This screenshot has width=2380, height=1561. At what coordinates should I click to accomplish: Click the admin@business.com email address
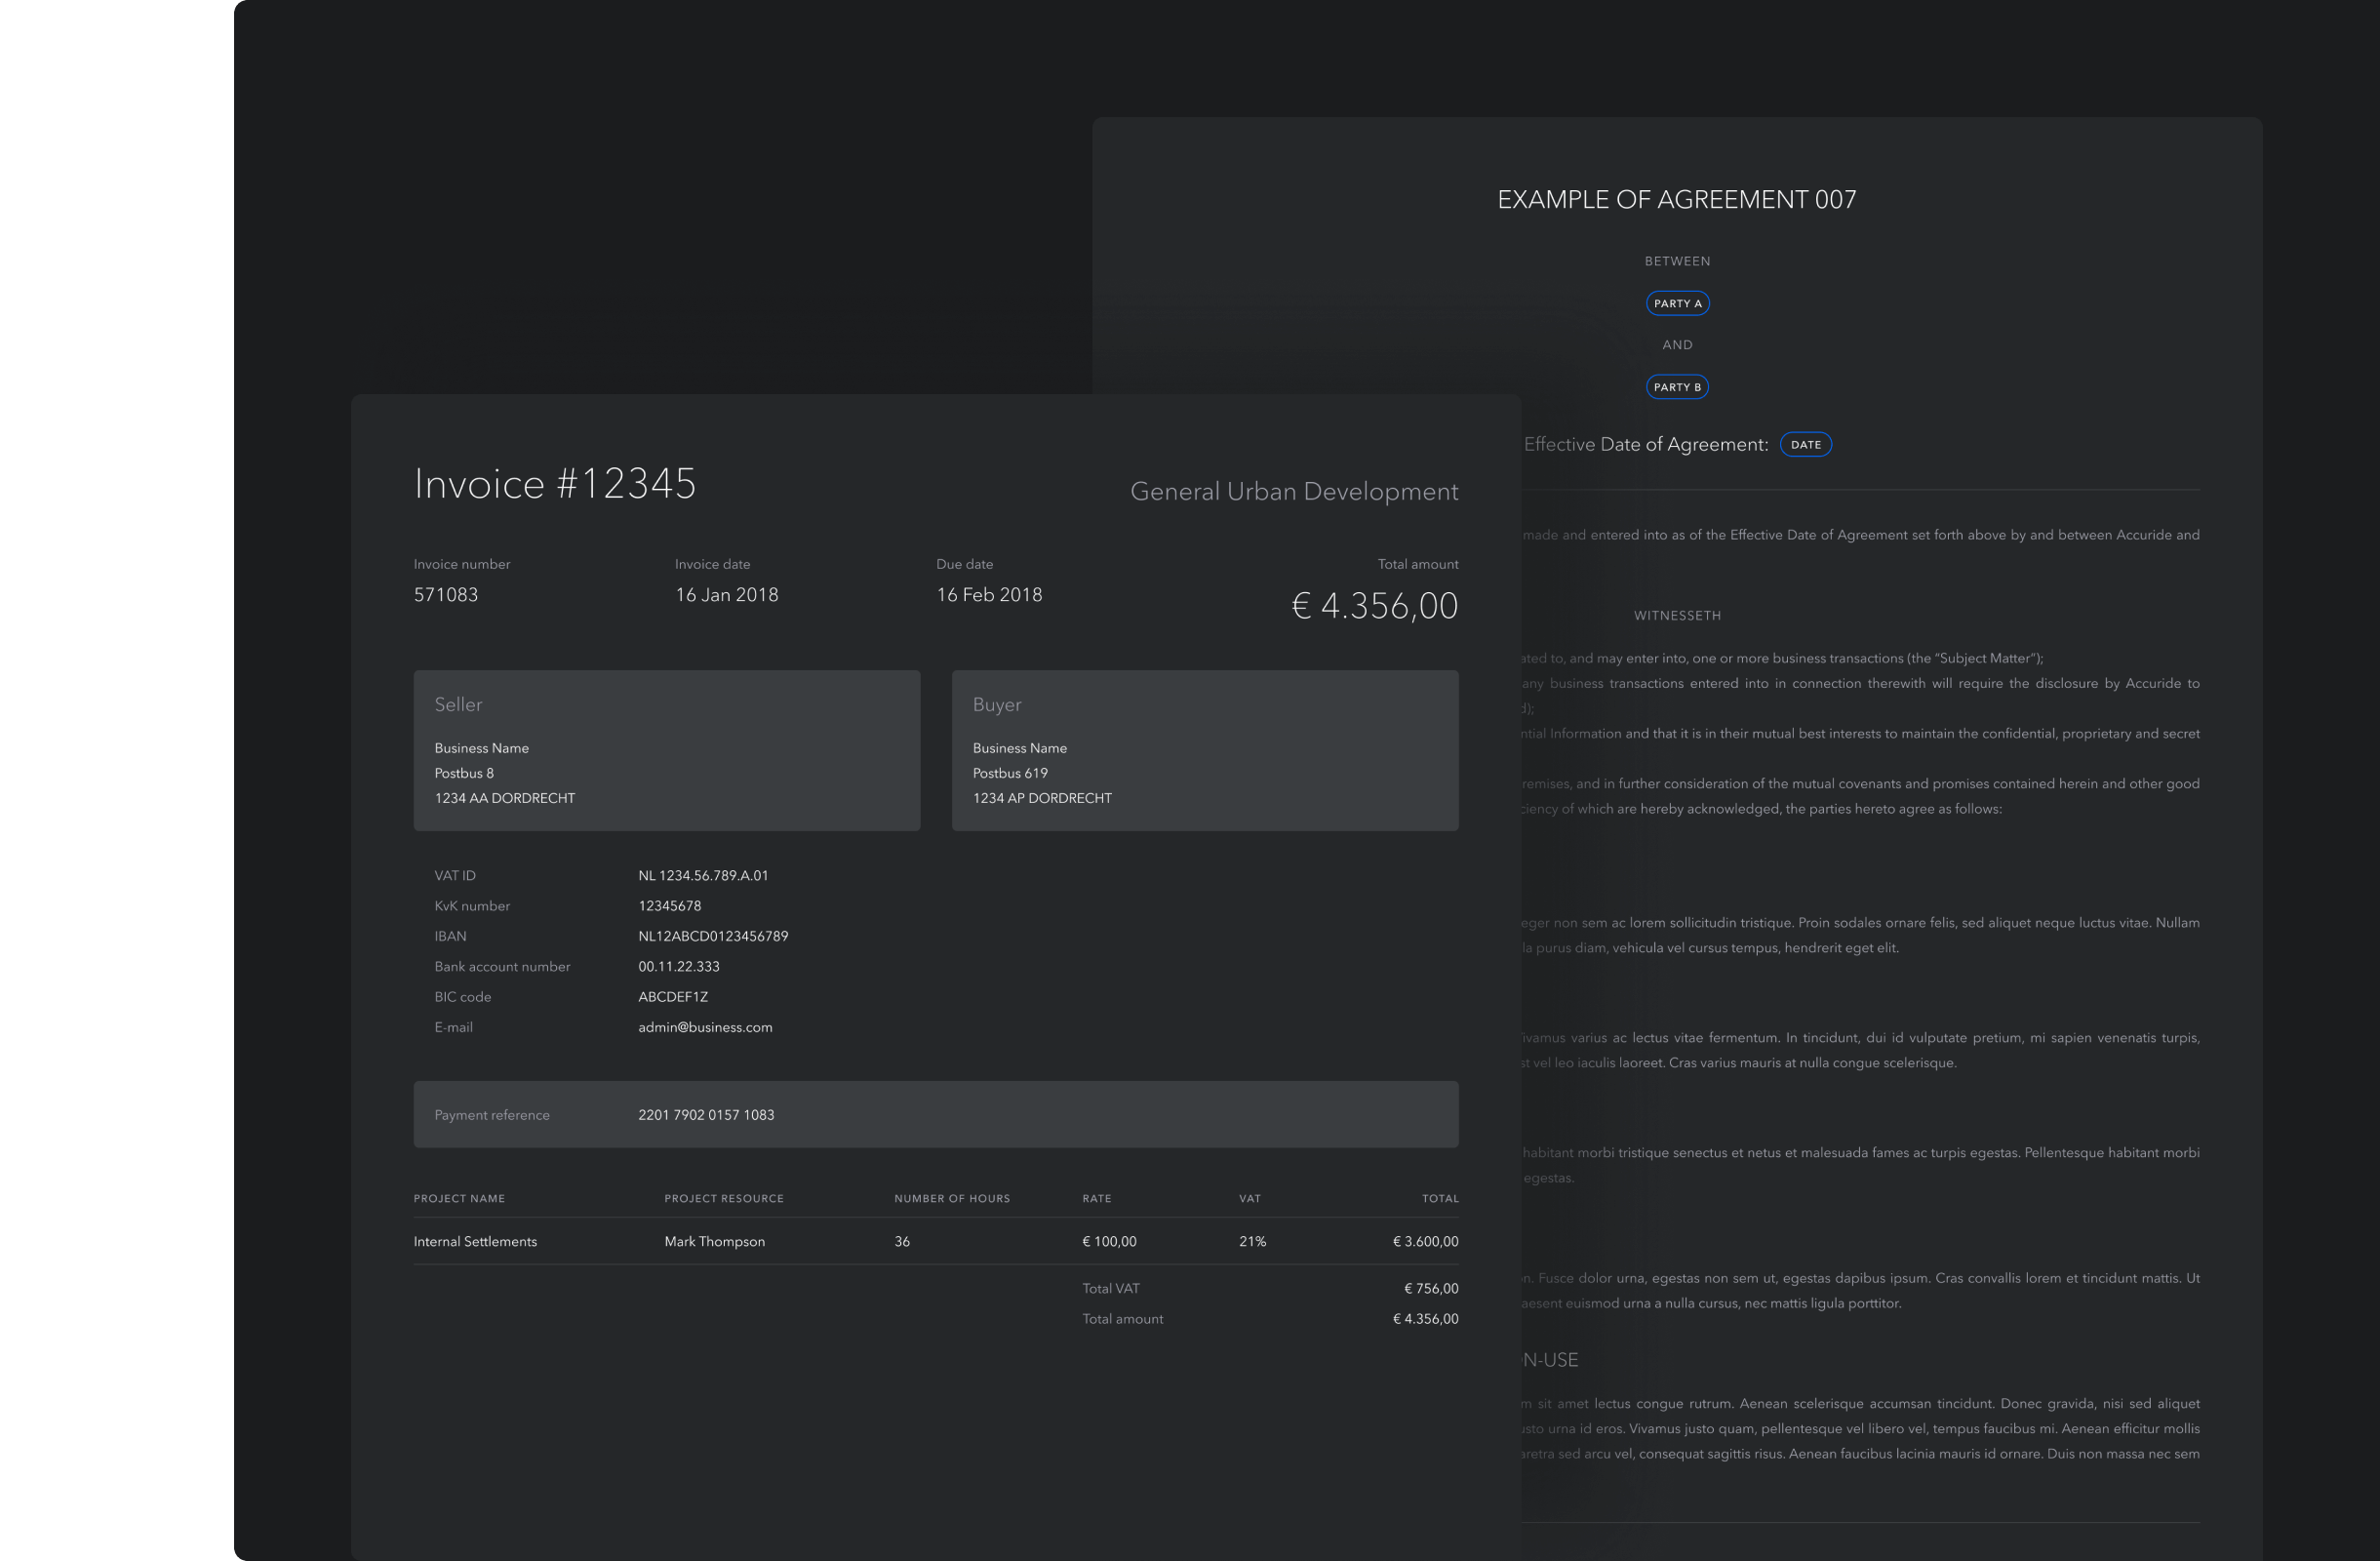tap(705, 1027)
